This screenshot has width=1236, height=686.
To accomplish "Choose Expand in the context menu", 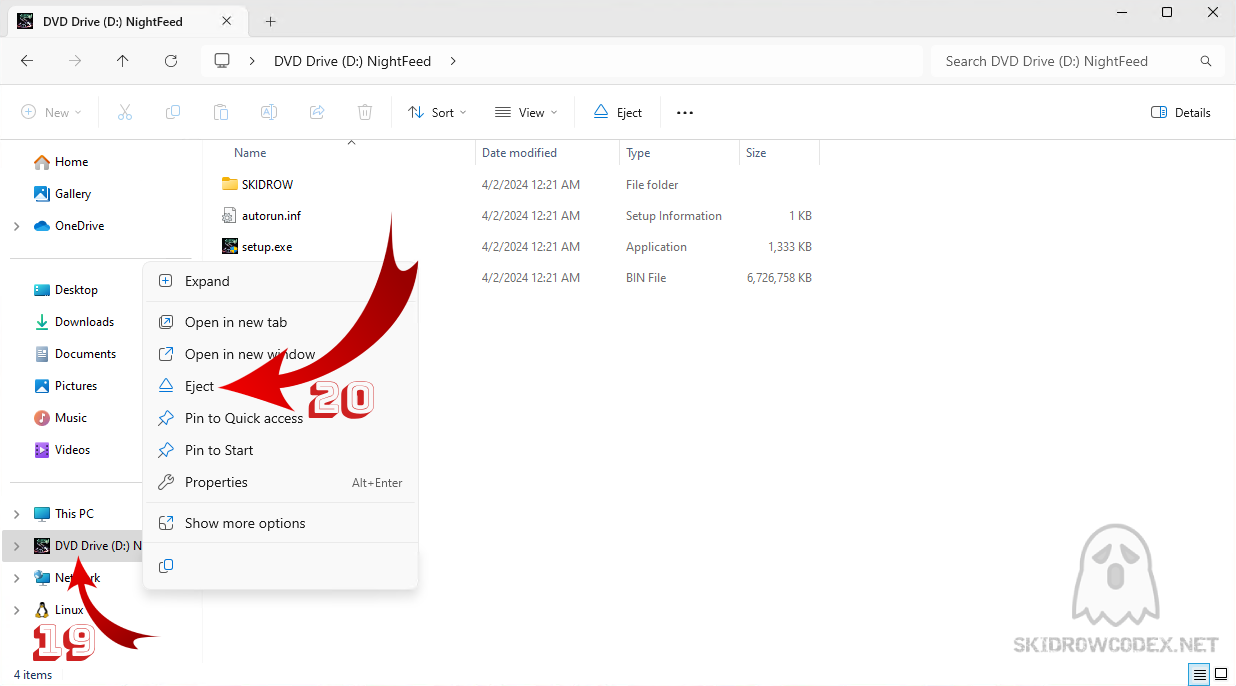I will [280, 281].
